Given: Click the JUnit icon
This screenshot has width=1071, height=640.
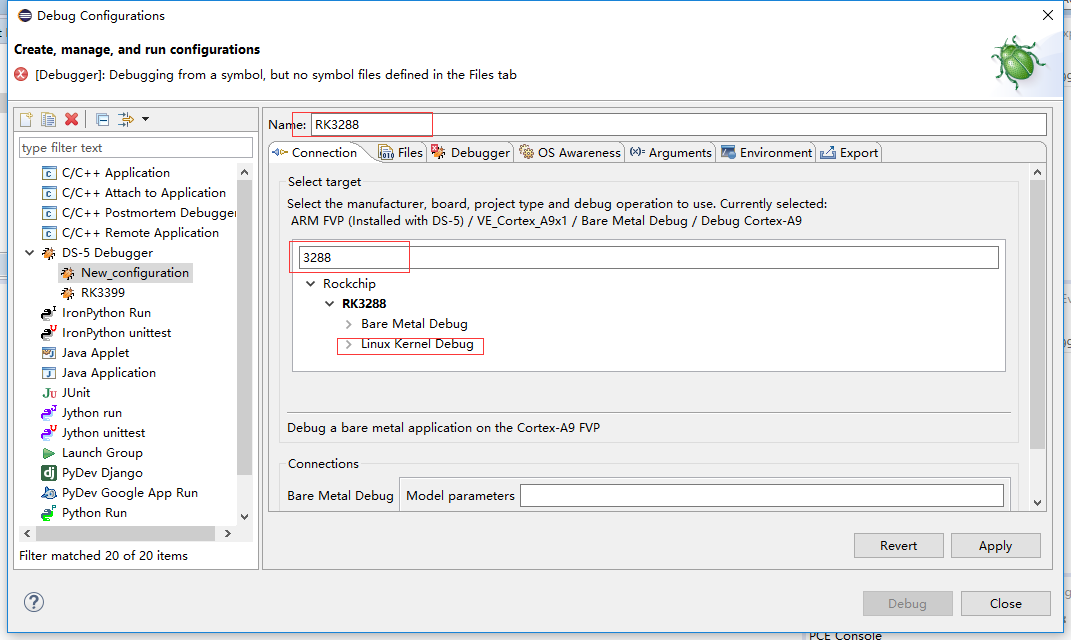Looking at the screenshot, I should tap(49, 393).
